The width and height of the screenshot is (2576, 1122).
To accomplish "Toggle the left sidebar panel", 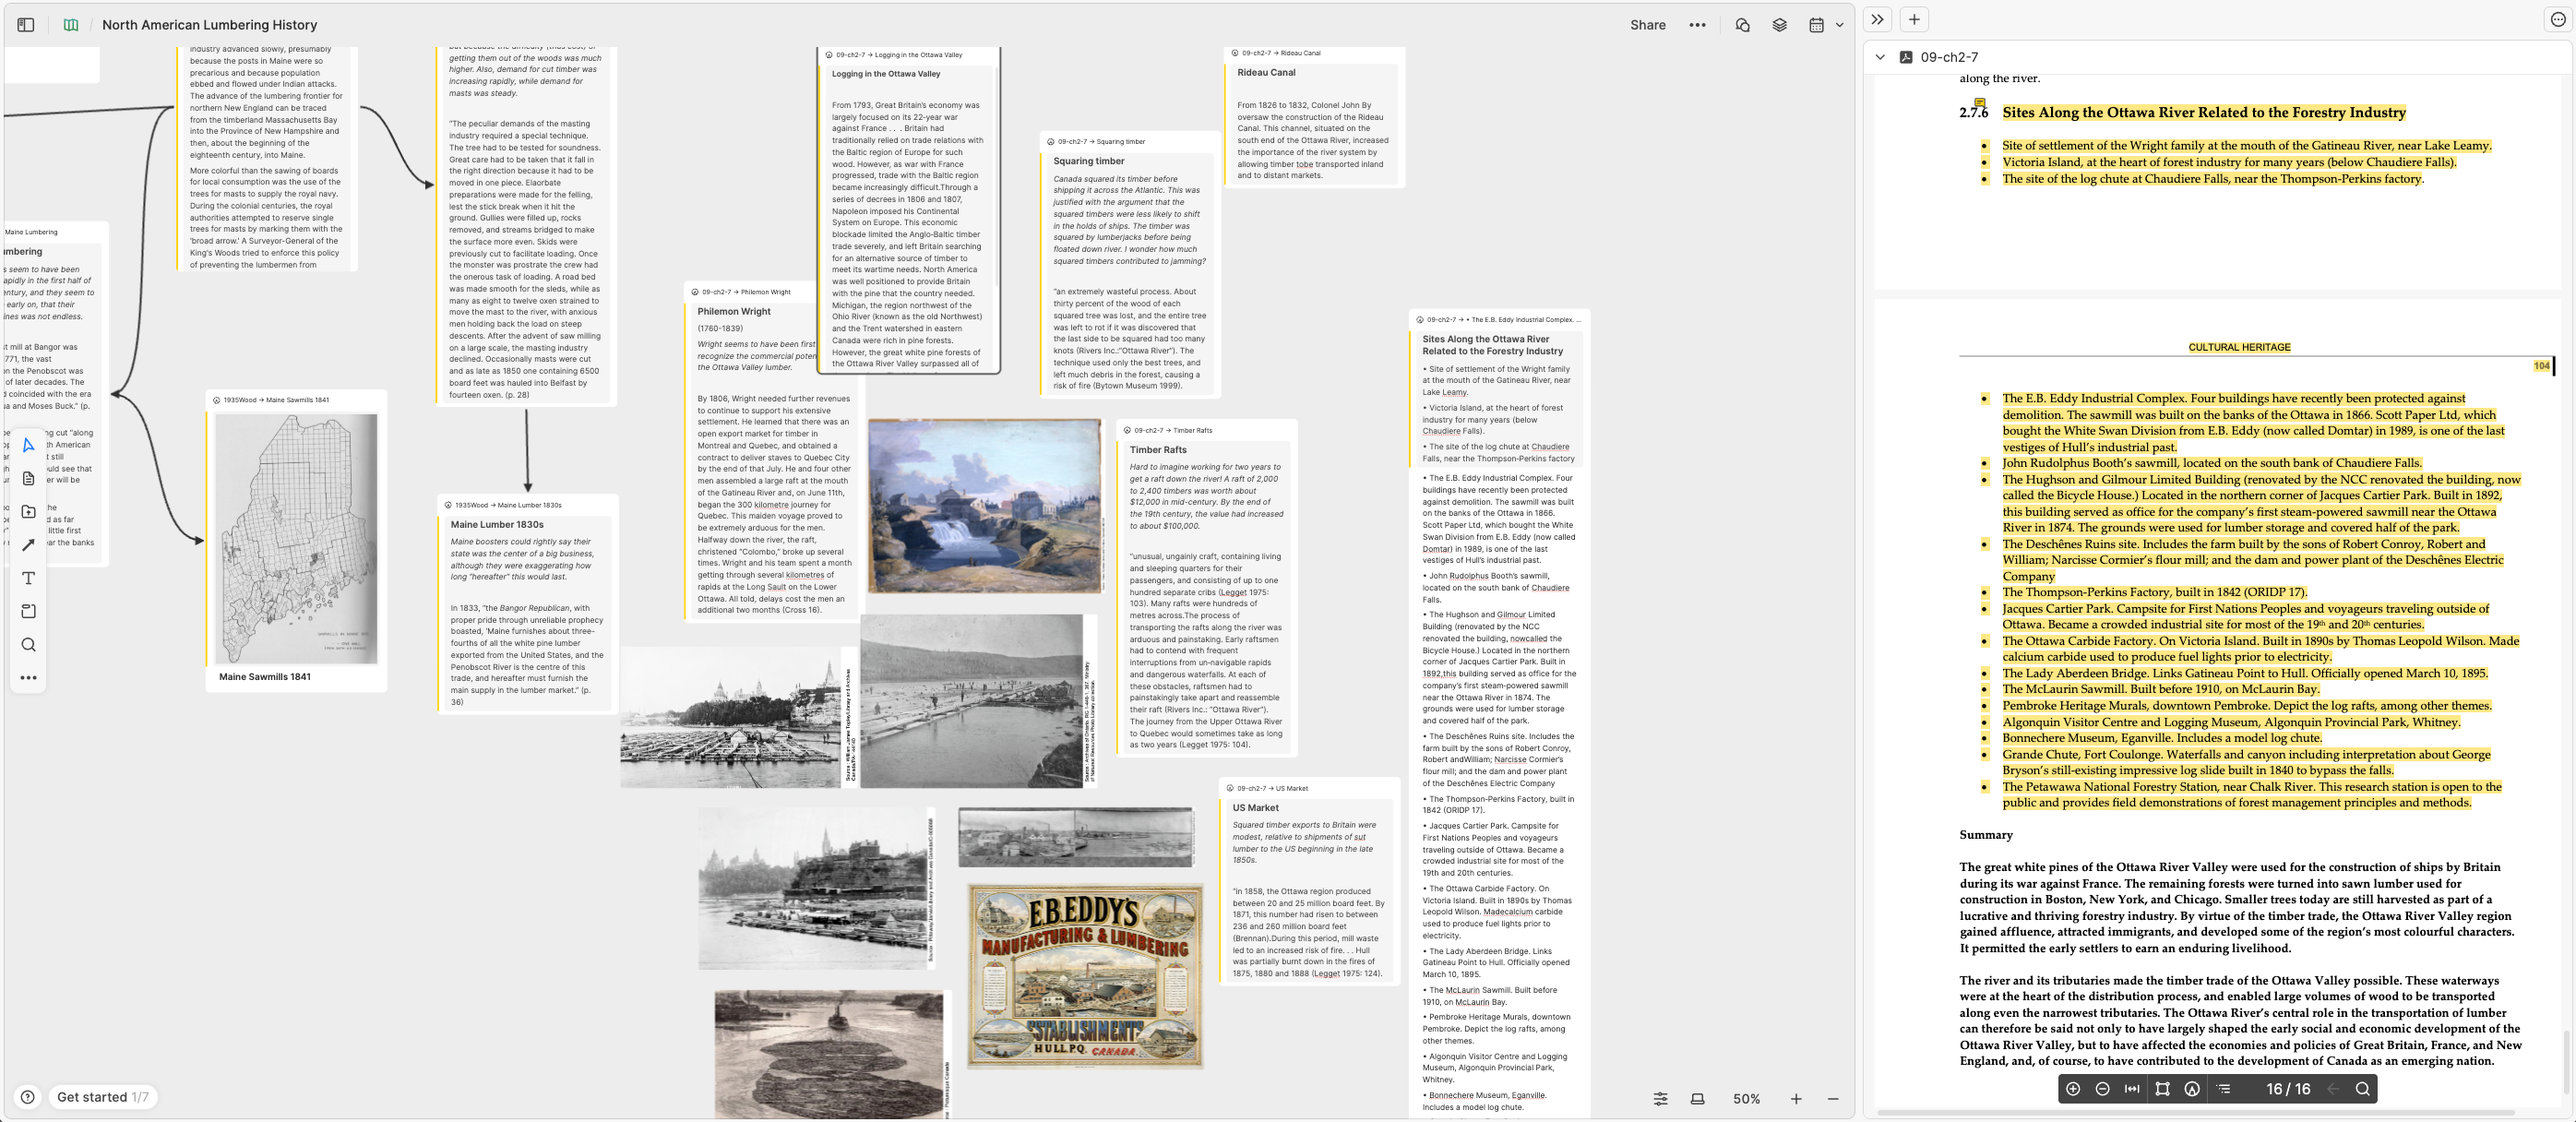I will [x=26, y=25].
